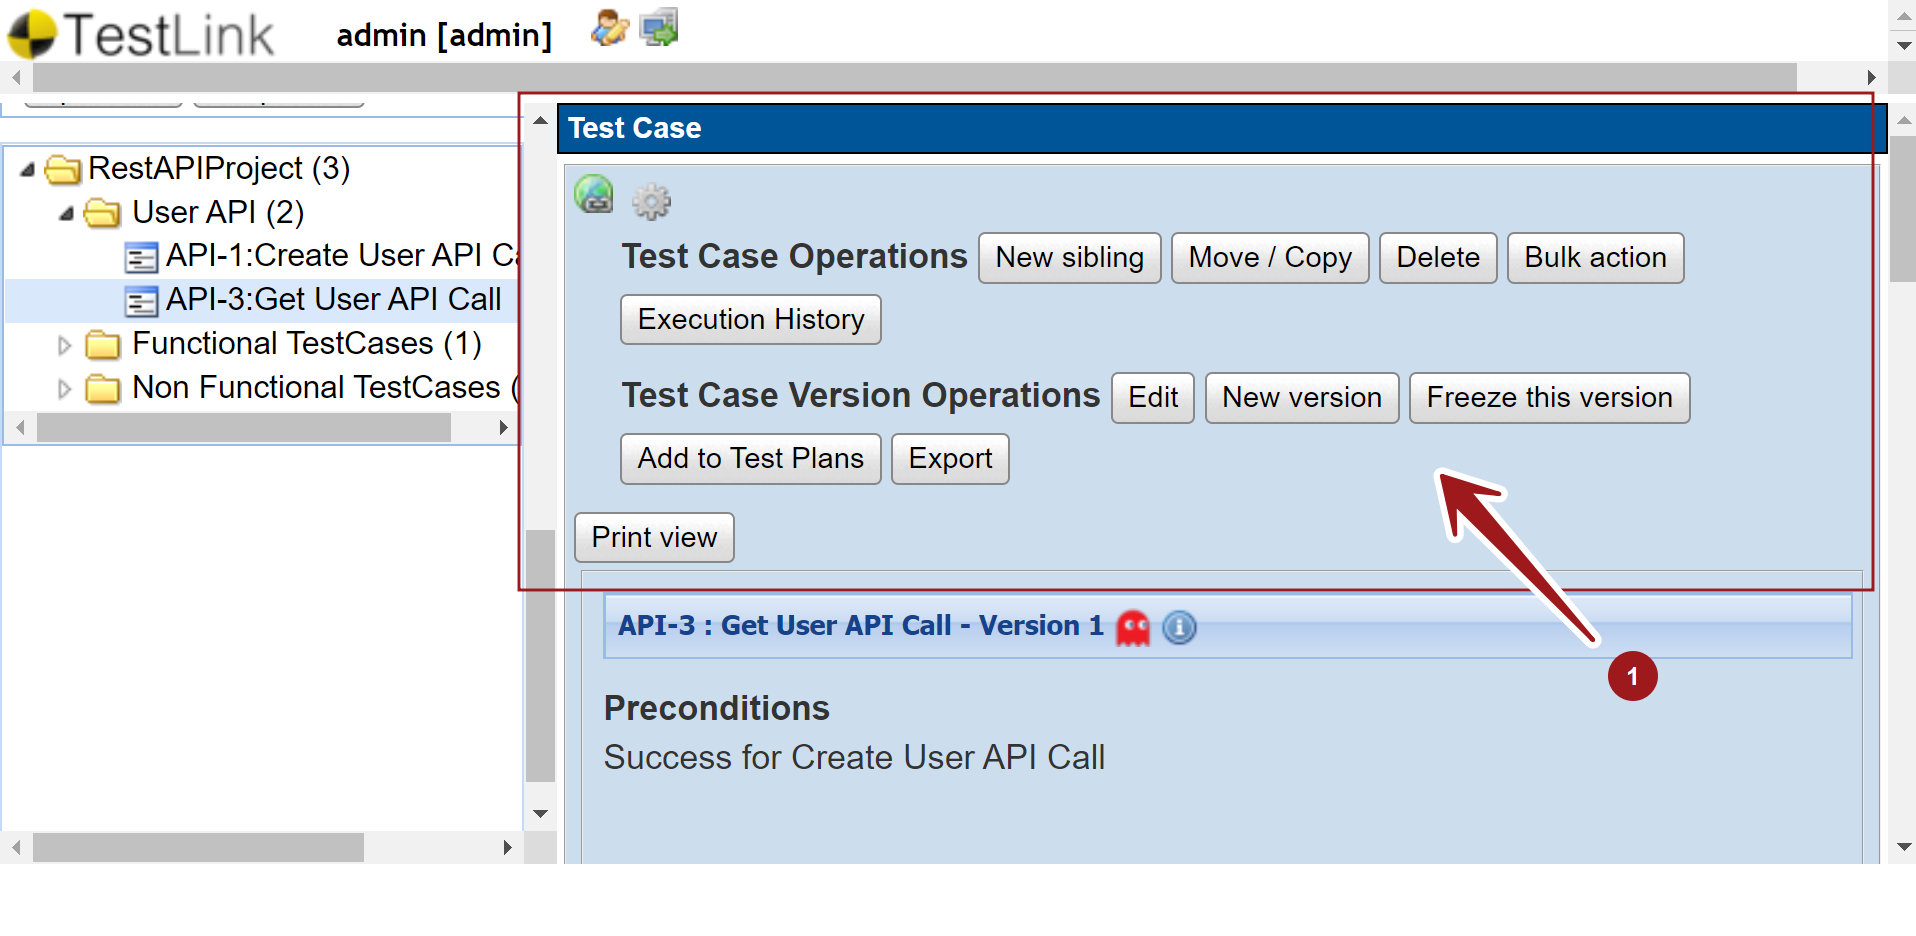Image resolution: width=1916 pixels, height=936 pixels.
Task: Collapse the User API folder
Action: pyautogui.click(x=66, y=214)
